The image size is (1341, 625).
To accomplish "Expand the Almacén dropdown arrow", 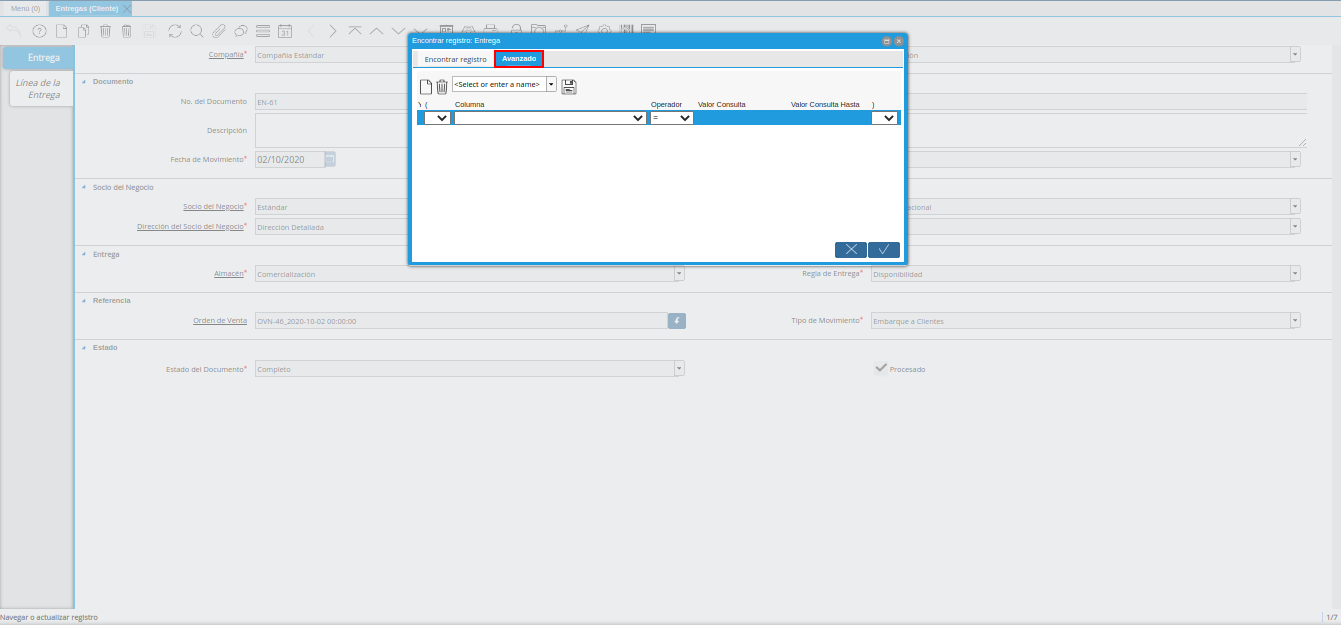I will click(x=679, y=273).
